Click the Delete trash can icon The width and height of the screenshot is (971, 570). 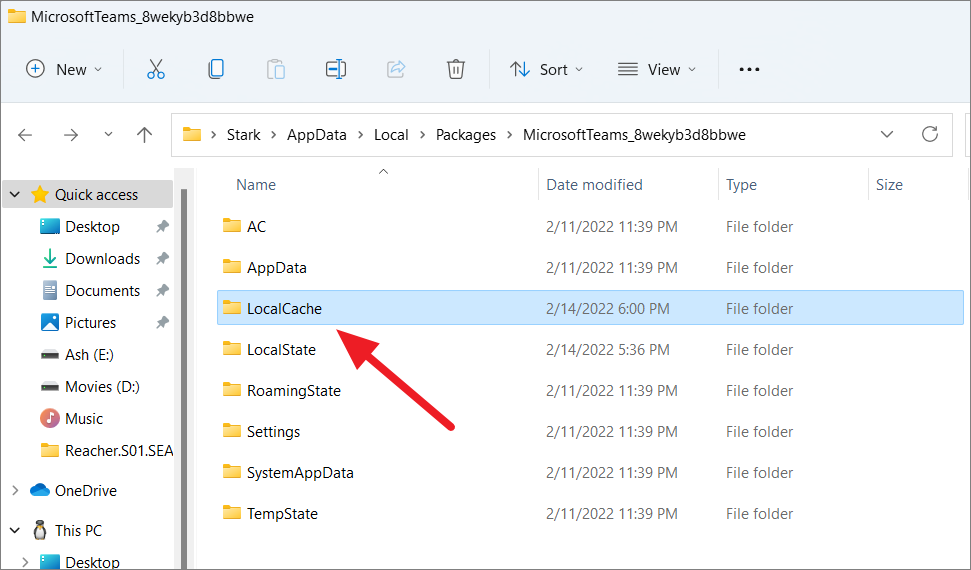pyautogui.click(x=456, y=69)
